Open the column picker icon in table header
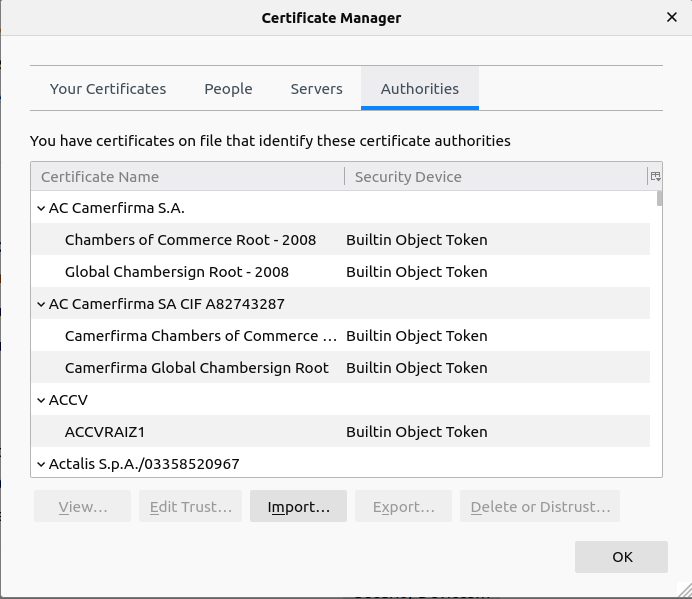The width and height of the screenshot is (692, 599). click(x=655, y=177)
